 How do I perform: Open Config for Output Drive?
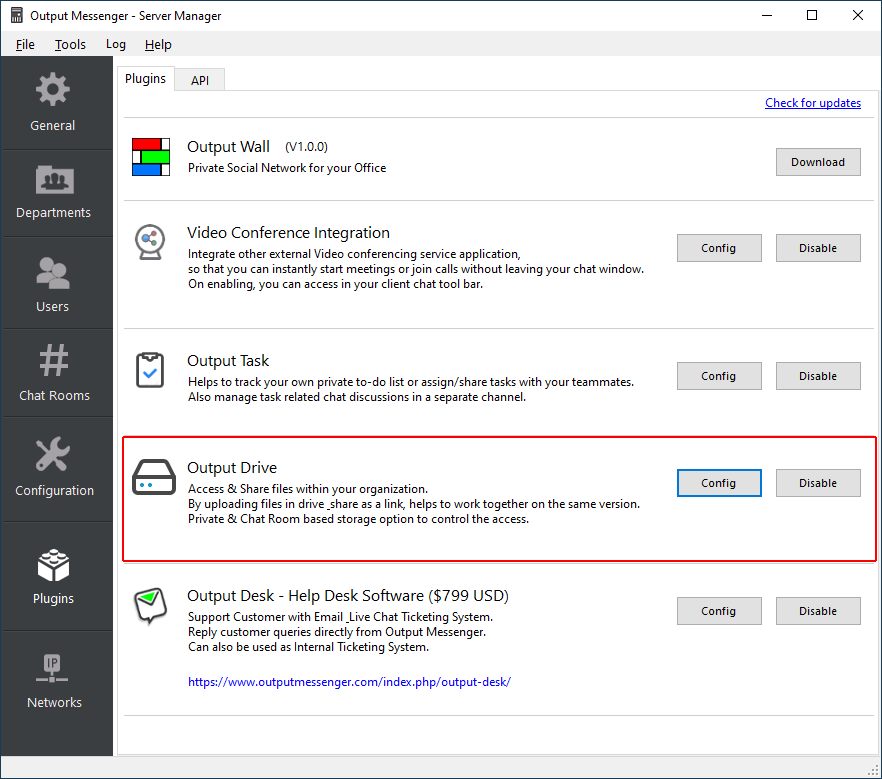click(719, 483)
